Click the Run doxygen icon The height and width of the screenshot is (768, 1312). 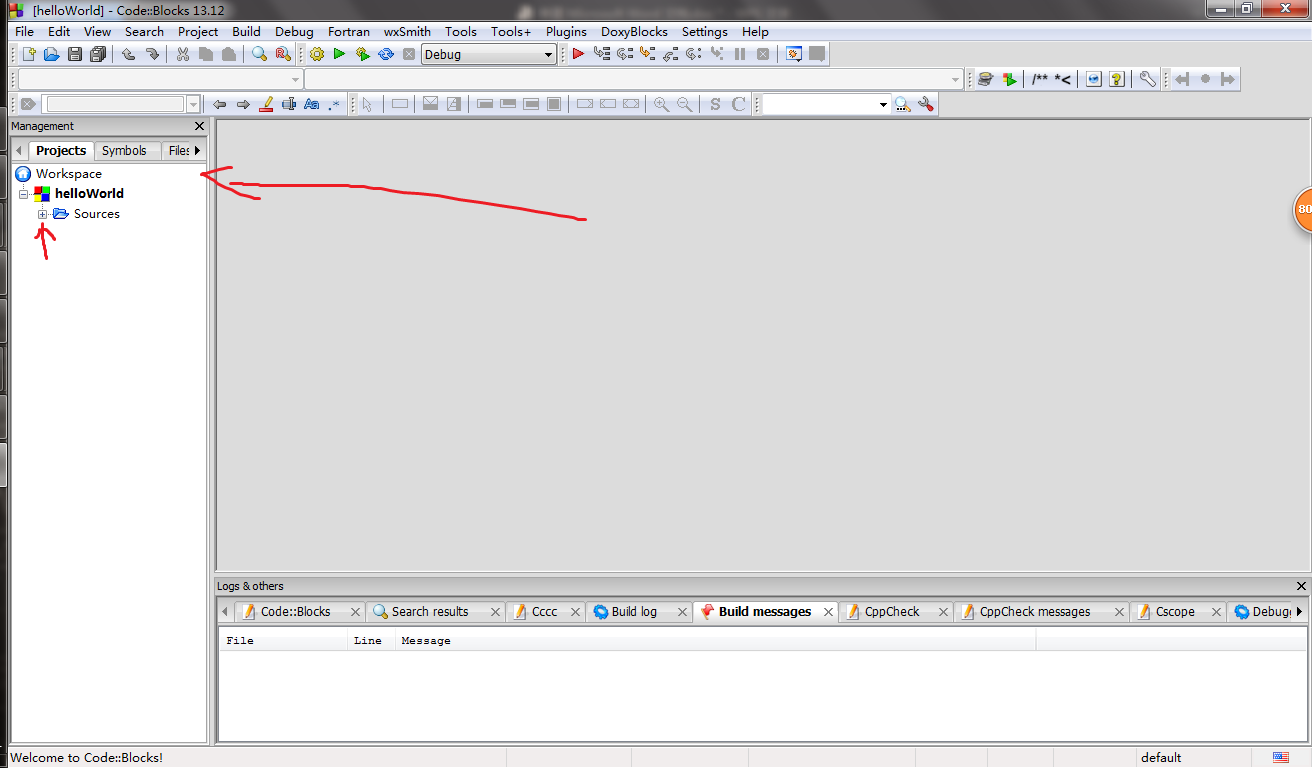click(1009, 79)
